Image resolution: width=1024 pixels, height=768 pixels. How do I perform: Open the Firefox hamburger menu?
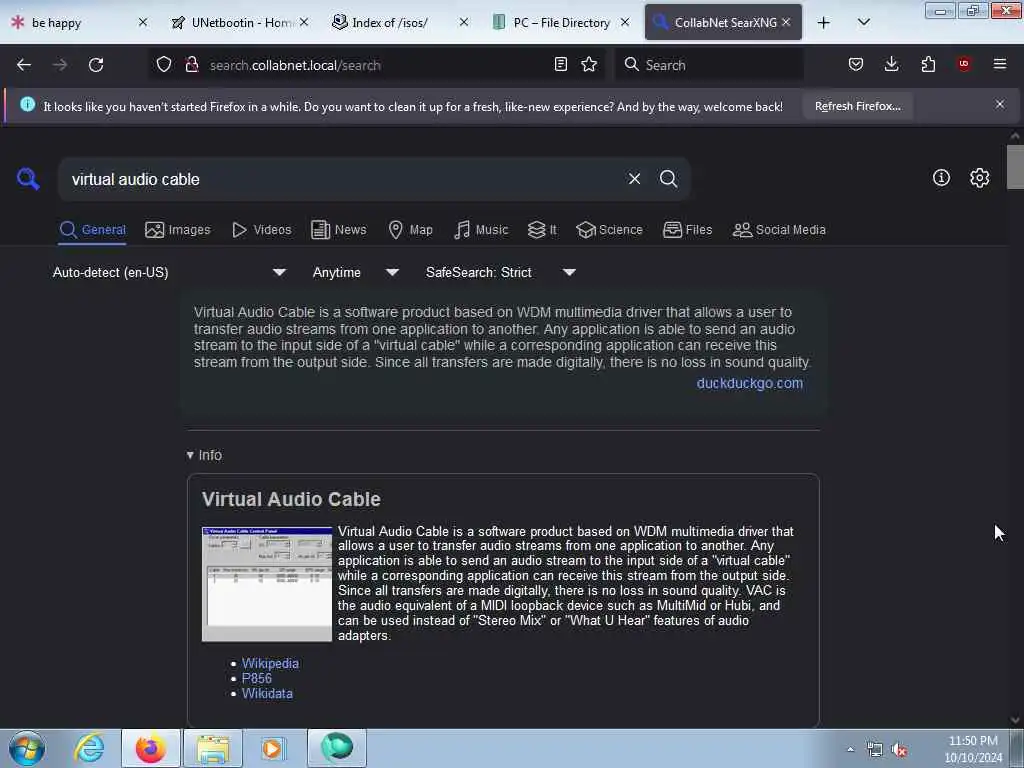[x=1000, y=64]
